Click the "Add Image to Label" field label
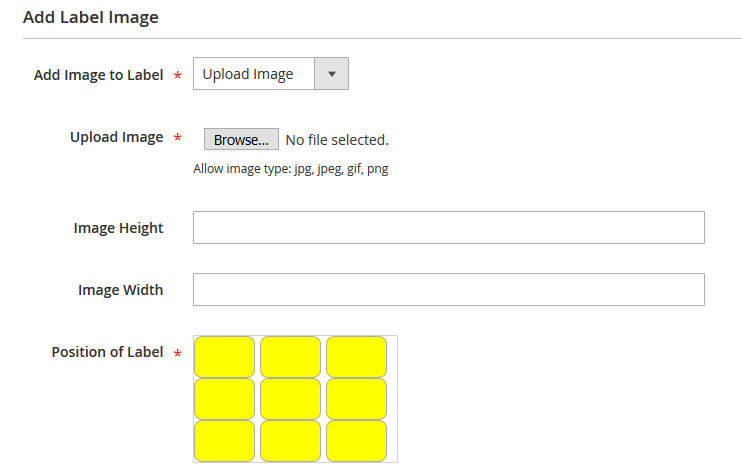The image size is (742, 475). click(98, 75)
